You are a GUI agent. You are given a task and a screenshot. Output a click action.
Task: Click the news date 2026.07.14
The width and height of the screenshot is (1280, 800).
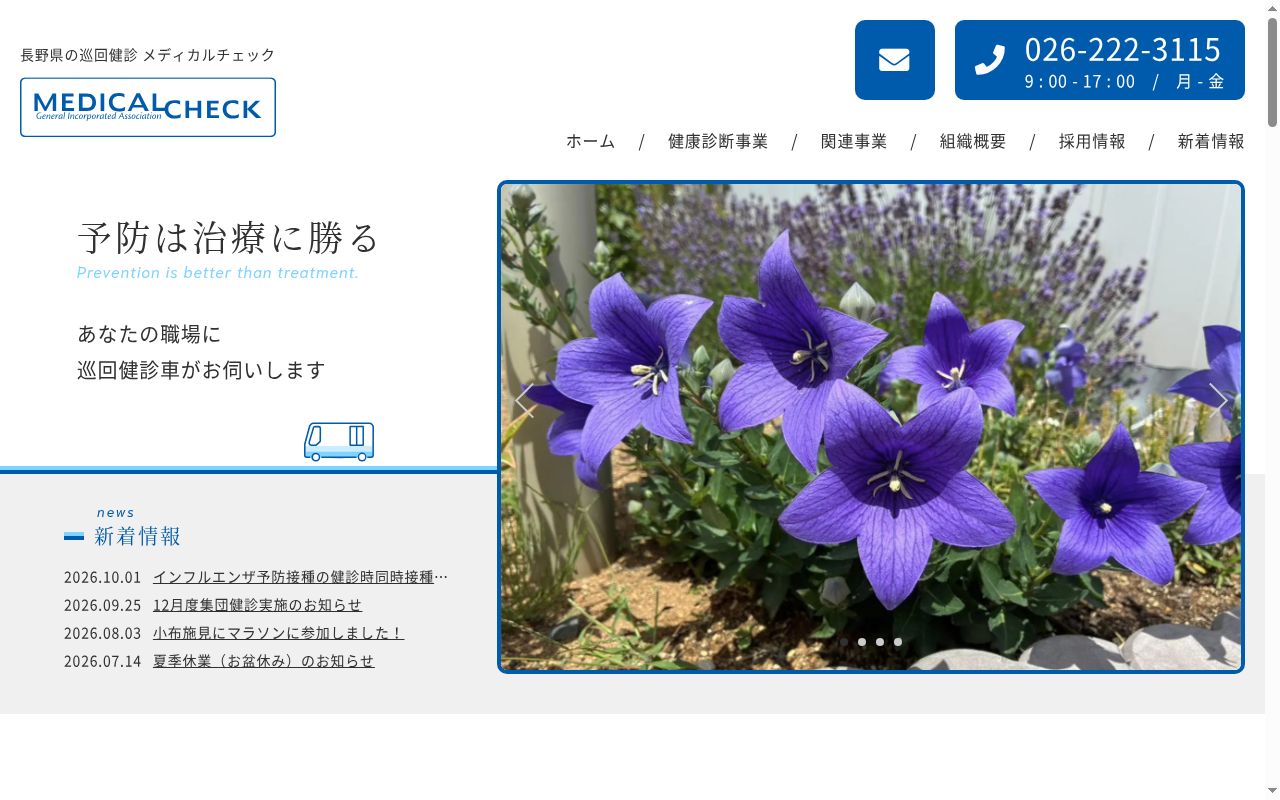pos(103,661)
